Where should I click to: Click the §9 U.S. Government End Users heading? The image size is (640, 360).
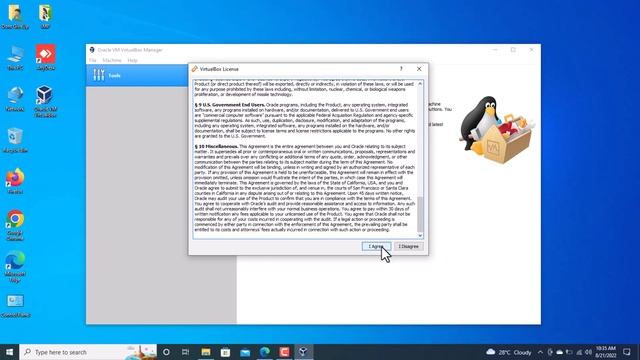point(230,105)
